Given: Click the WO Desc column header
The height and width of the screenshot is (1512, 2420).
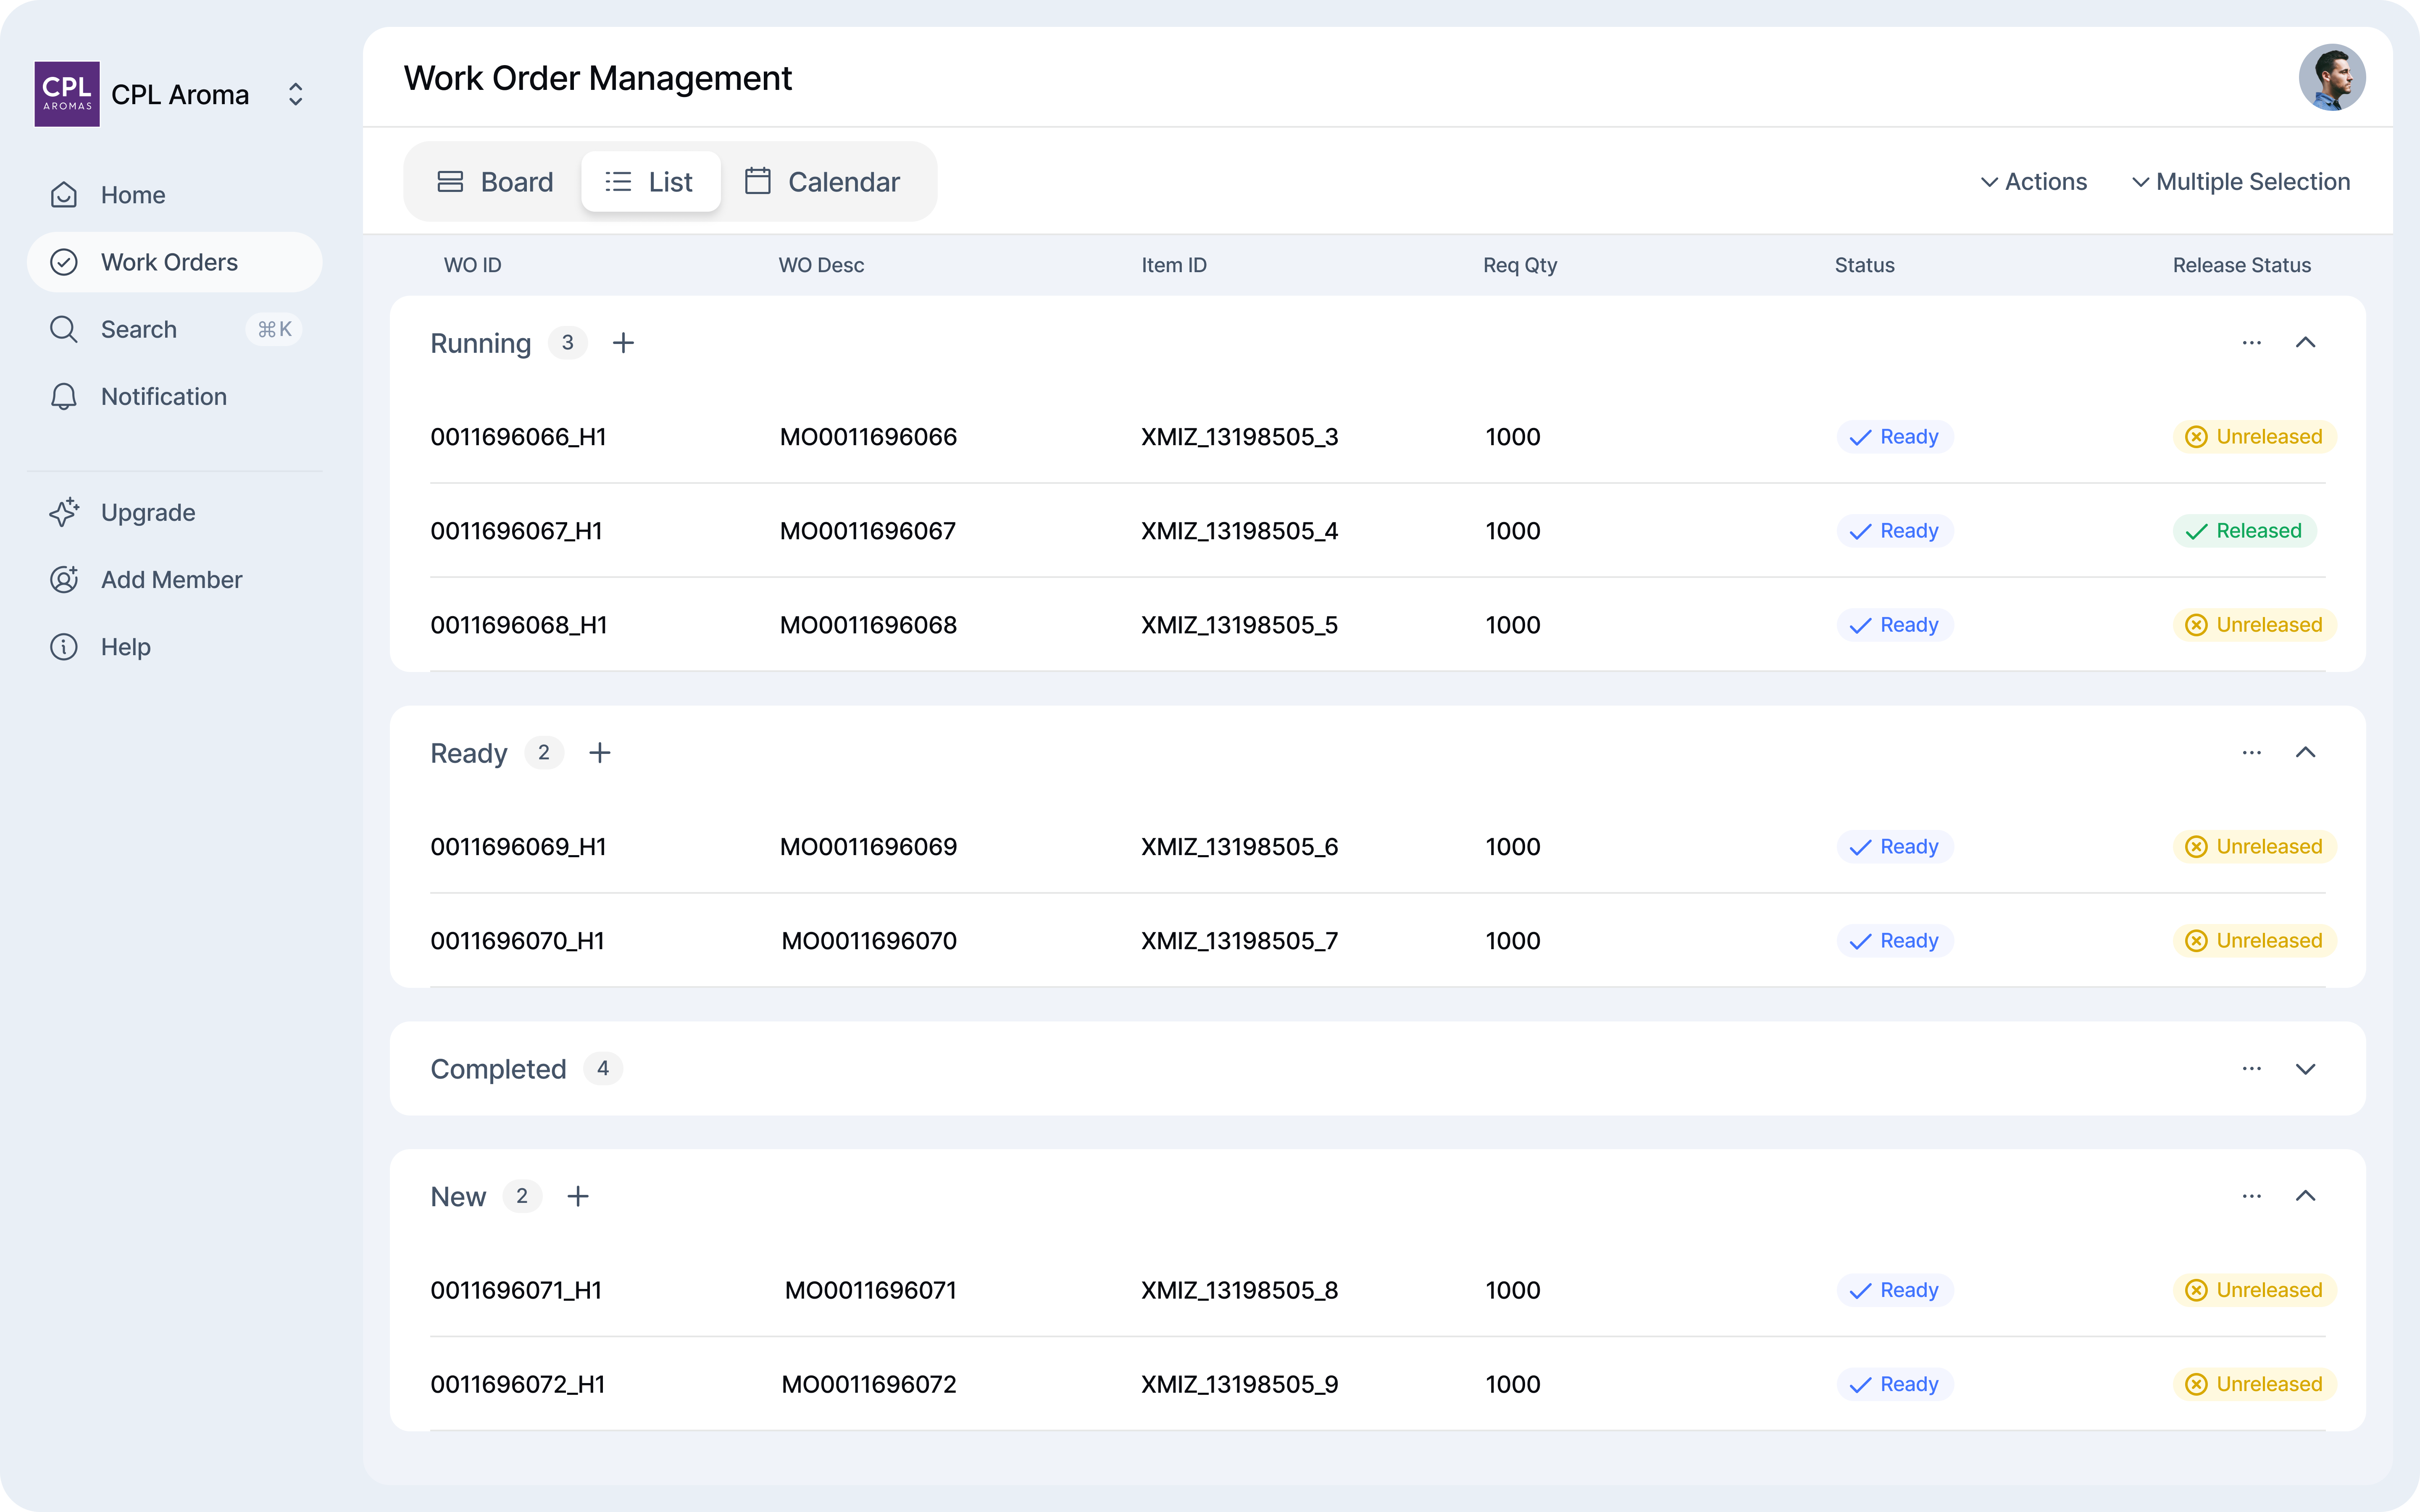Looking at the screenshot, I should [821, 265].
